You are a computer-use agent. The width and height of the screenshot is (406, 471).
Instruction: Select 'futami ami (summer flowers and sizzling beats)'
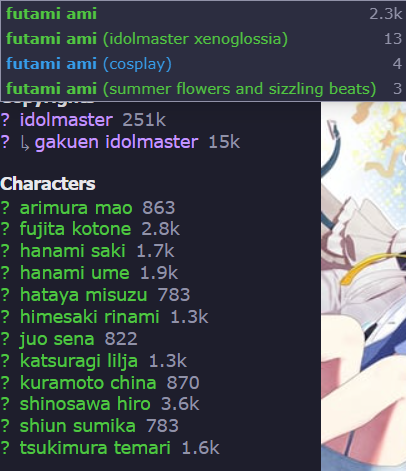[x=204, y=89]
